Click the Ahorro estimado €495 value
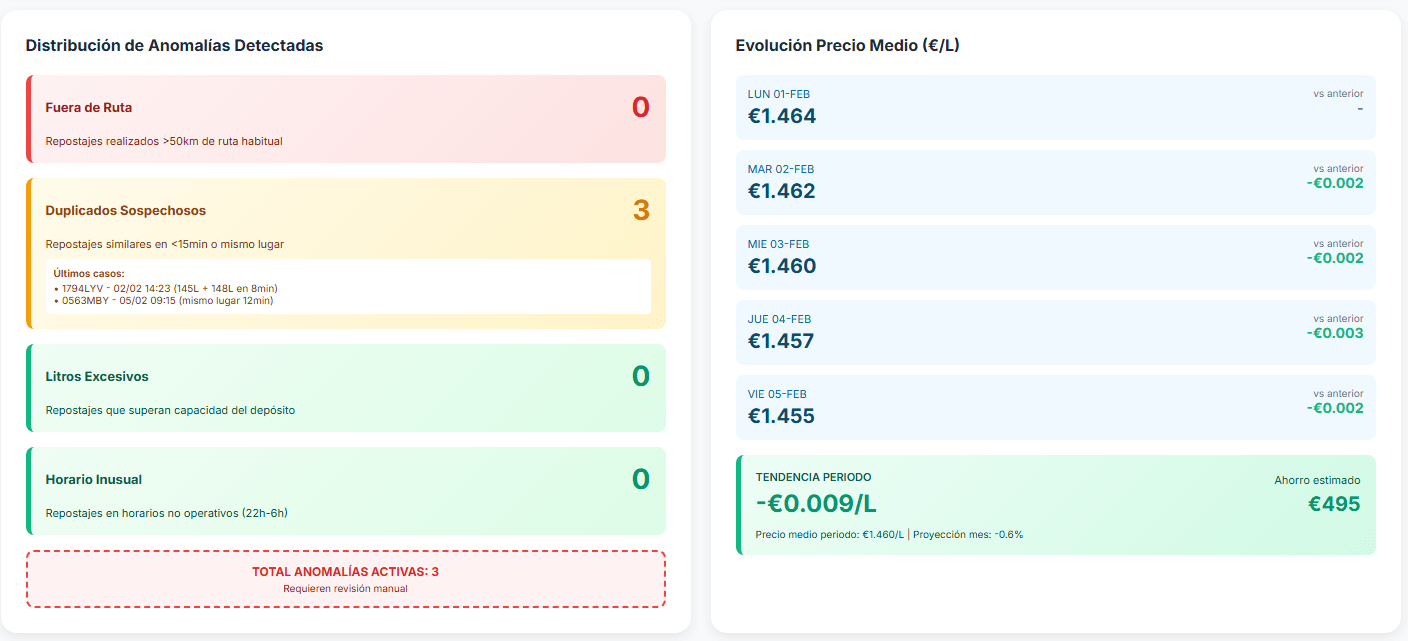This screenshot has height=641, width=1408. click(1334, 504)
